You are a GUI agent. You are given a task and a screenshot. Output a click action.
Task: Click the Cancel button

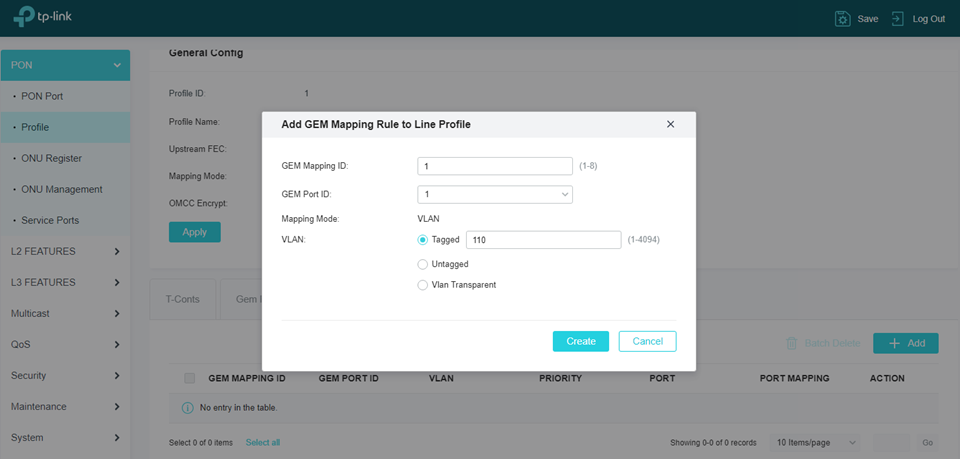tap(647, 341)
